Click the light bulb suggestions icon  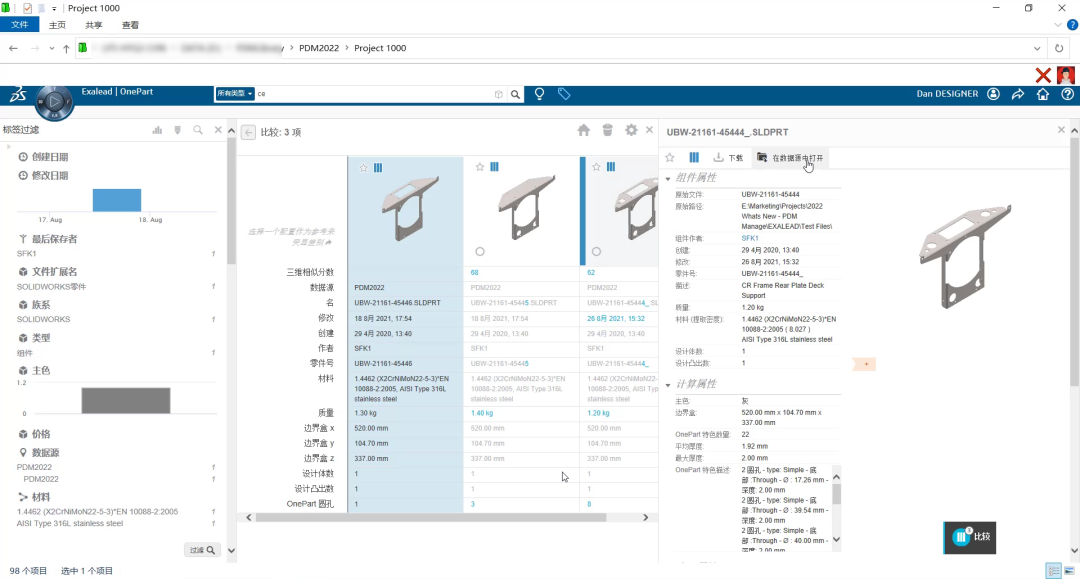[x=539, y=94]
